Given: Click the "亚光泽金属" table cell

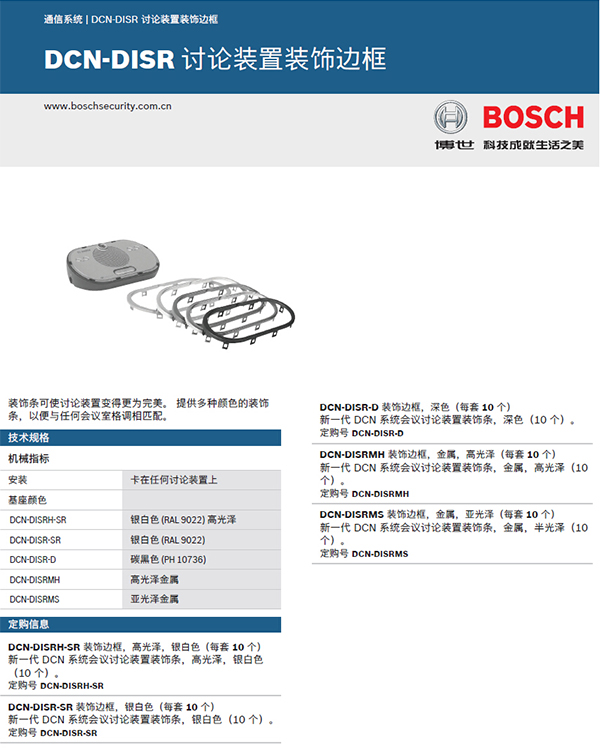Looking at the screenshot, I should click(x=202, y=599).
